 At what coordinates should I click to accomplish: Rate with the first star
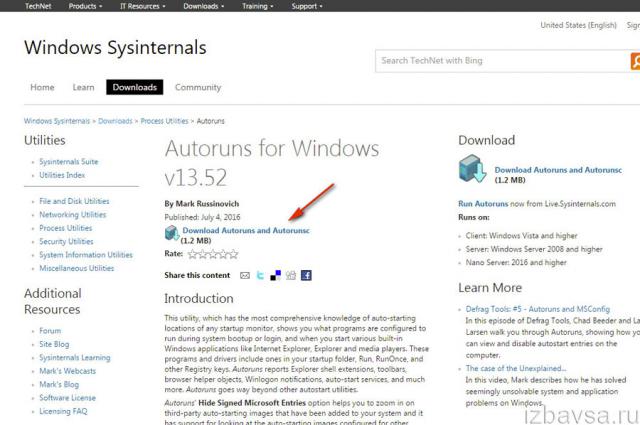[x=192, y=254]
